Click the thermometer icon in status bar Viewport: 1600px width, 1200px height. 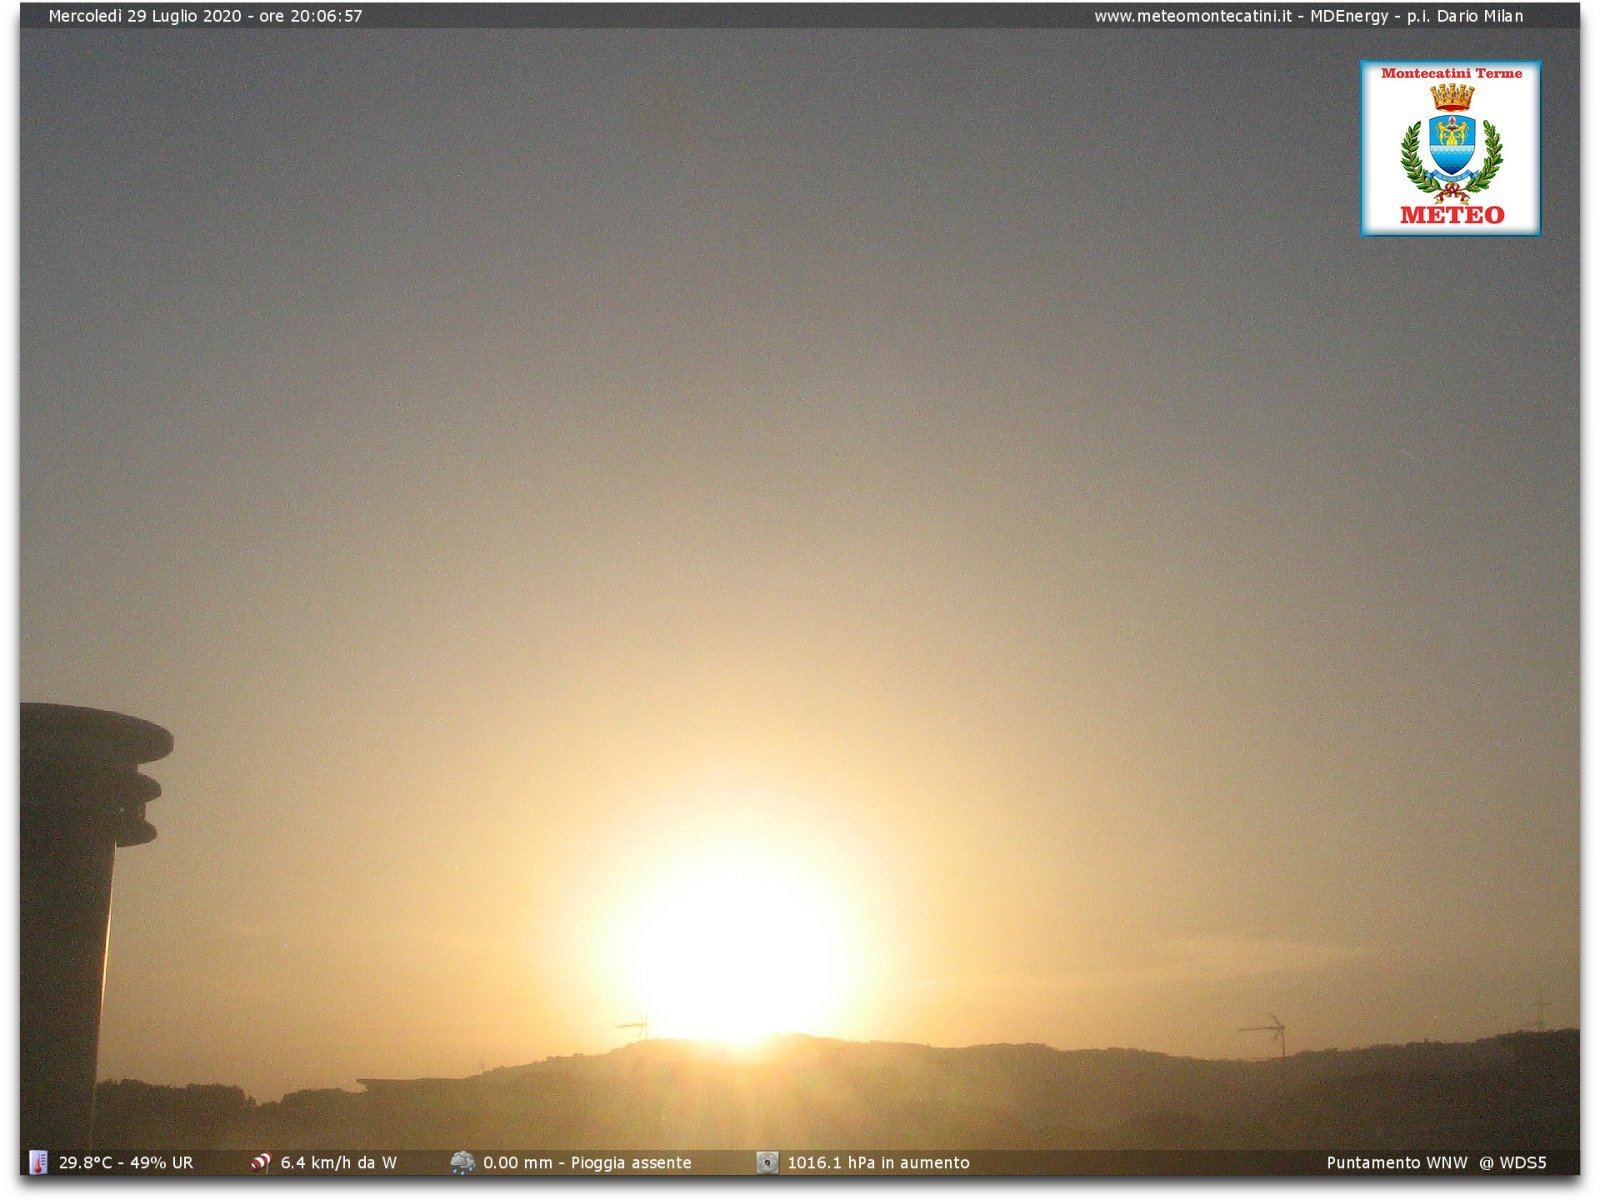tap(38, 1162)
